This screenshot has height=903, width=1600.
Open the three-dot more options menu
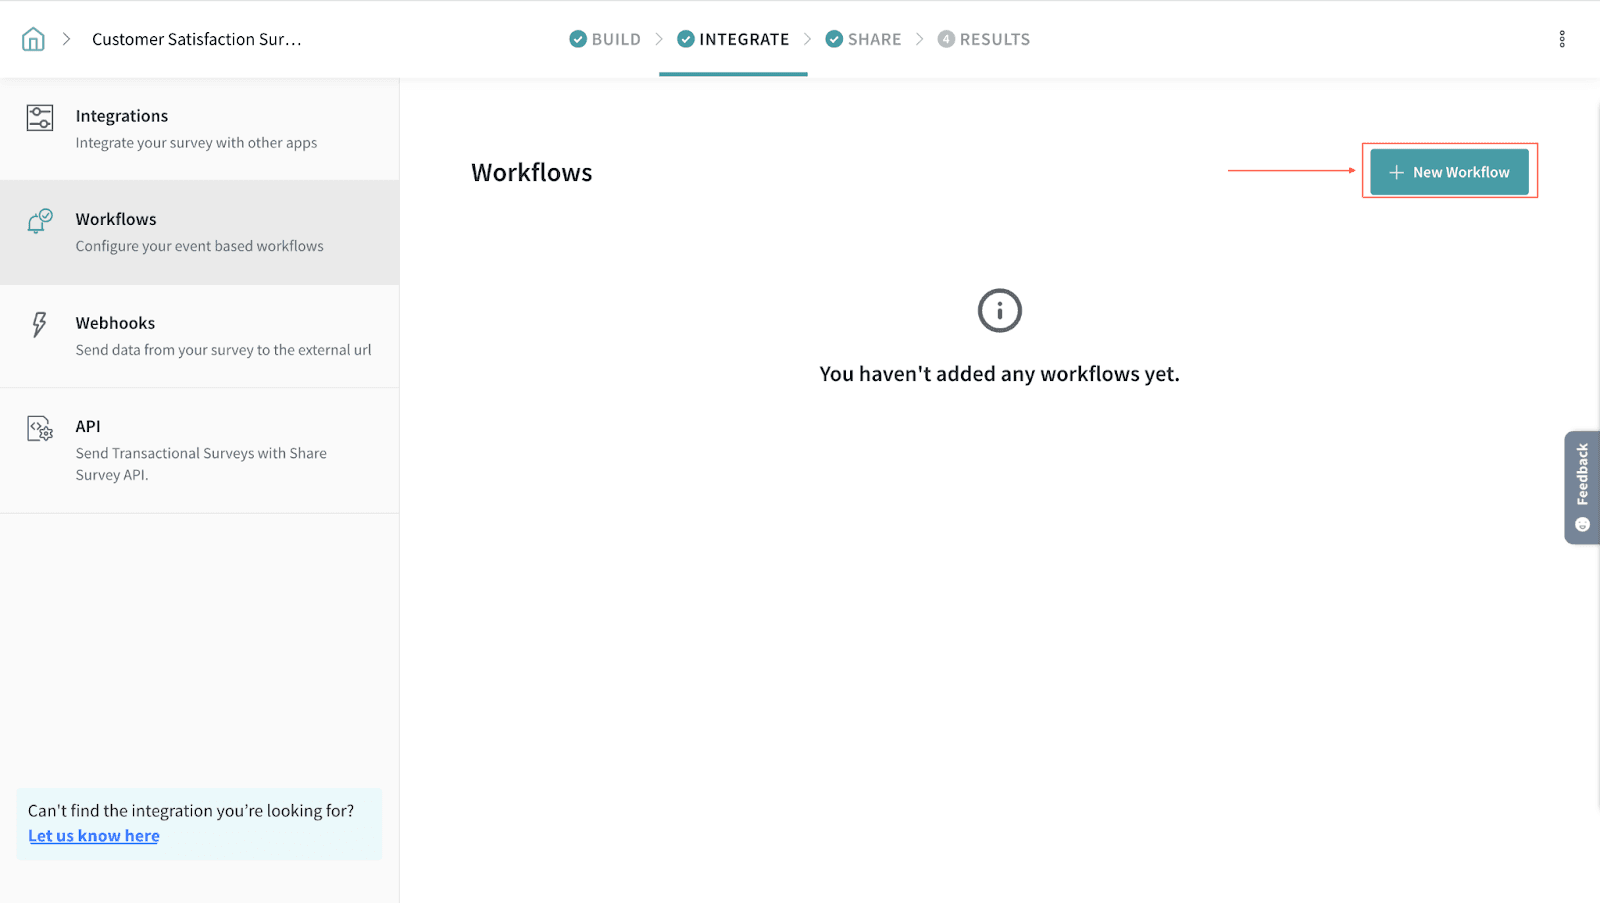coord(1561,39)
